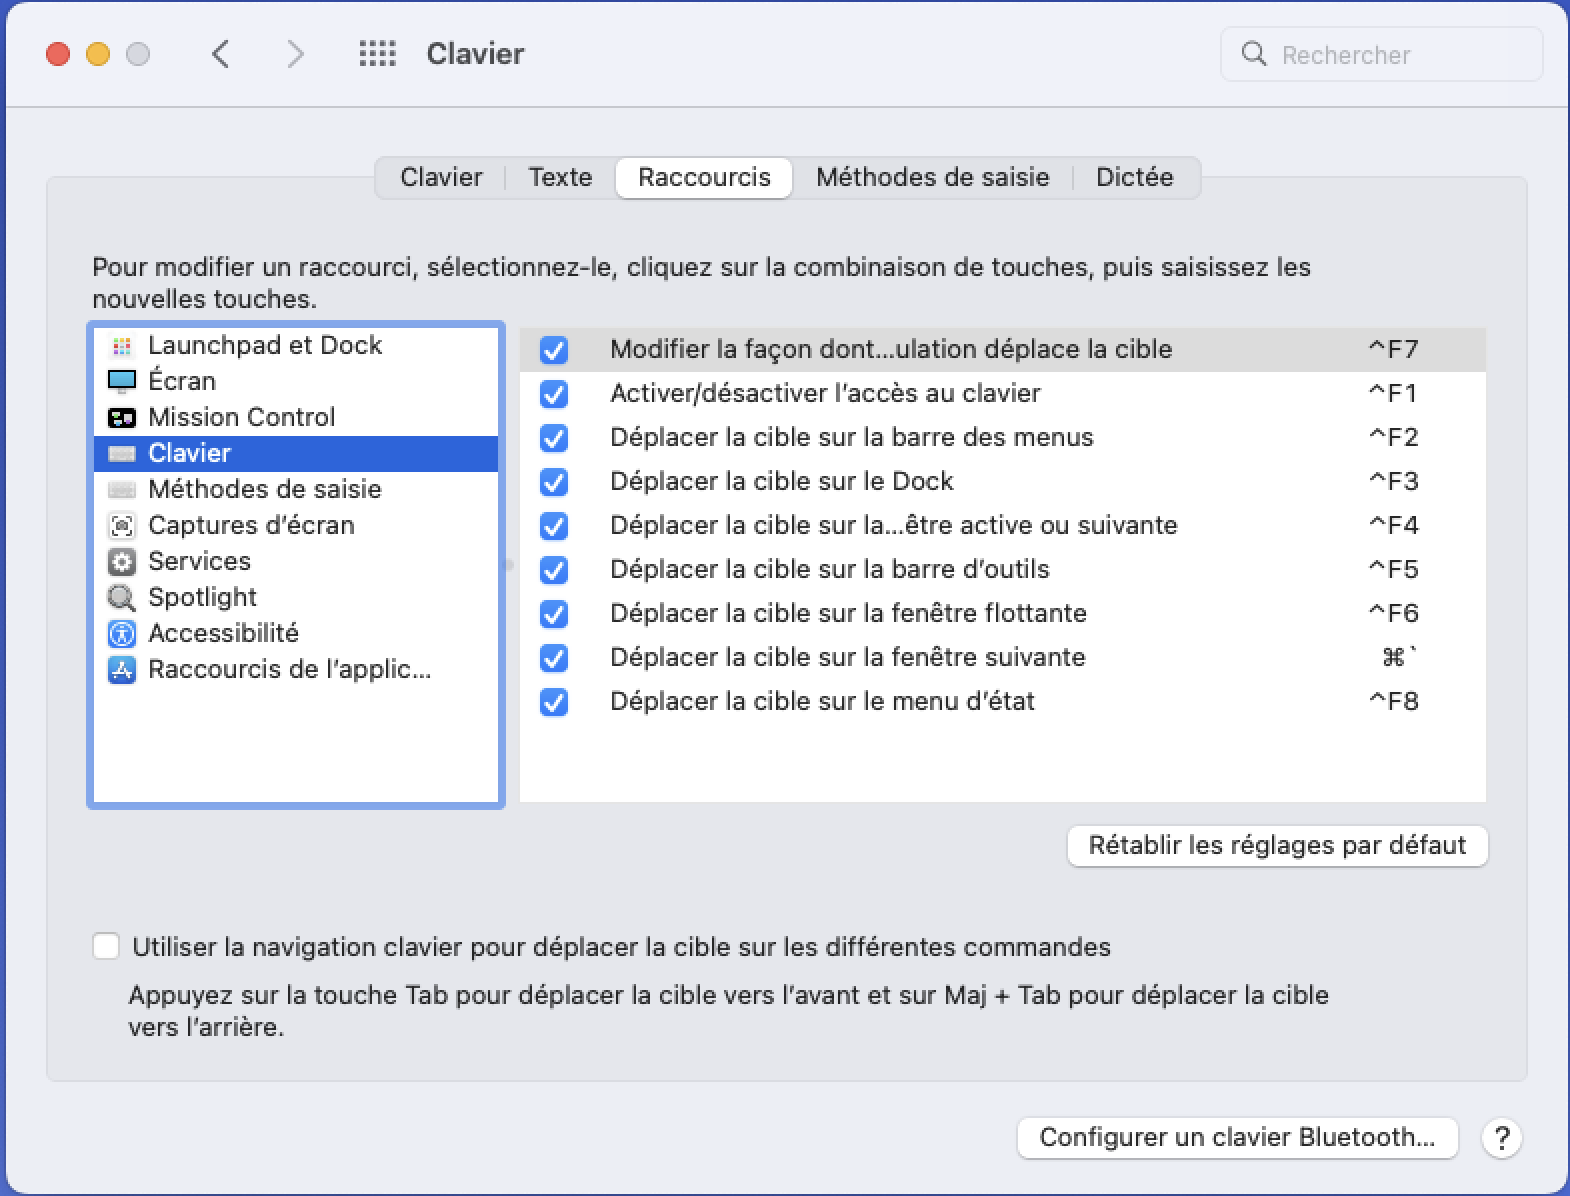Screen dimensions: 1570x1196
Task: Select Raccourcis de l'application icon
Action: click(122, 669)
